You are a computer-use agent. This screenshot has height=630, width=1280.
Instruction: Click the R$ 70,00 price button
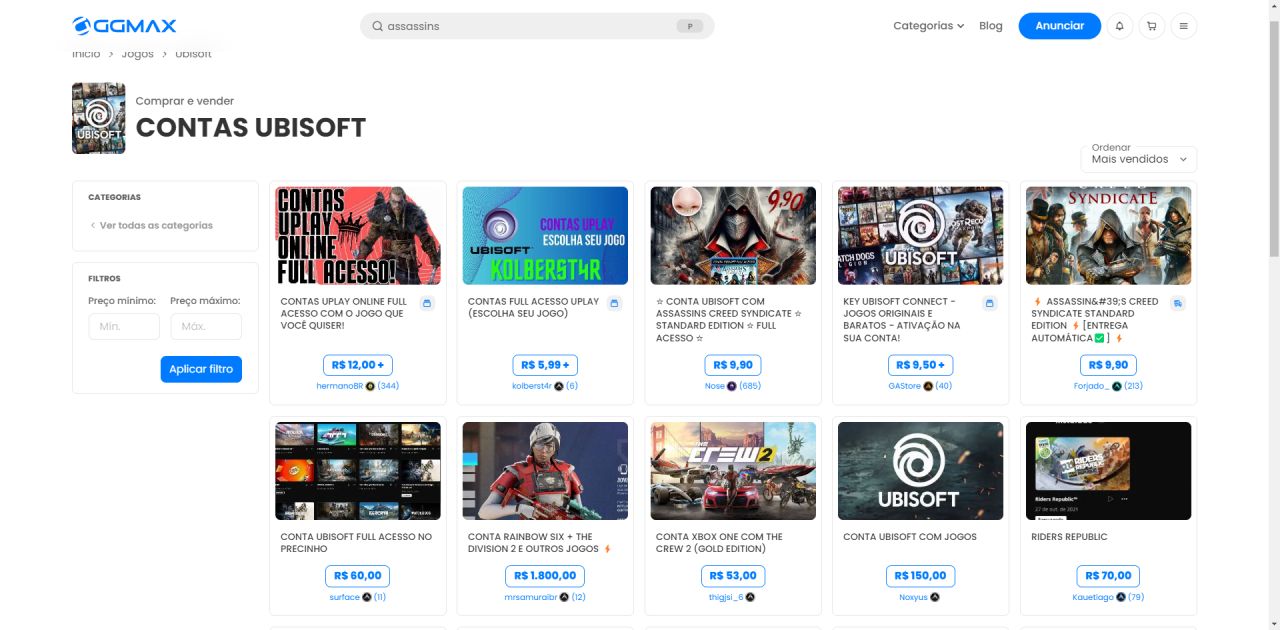[1108, 576]
